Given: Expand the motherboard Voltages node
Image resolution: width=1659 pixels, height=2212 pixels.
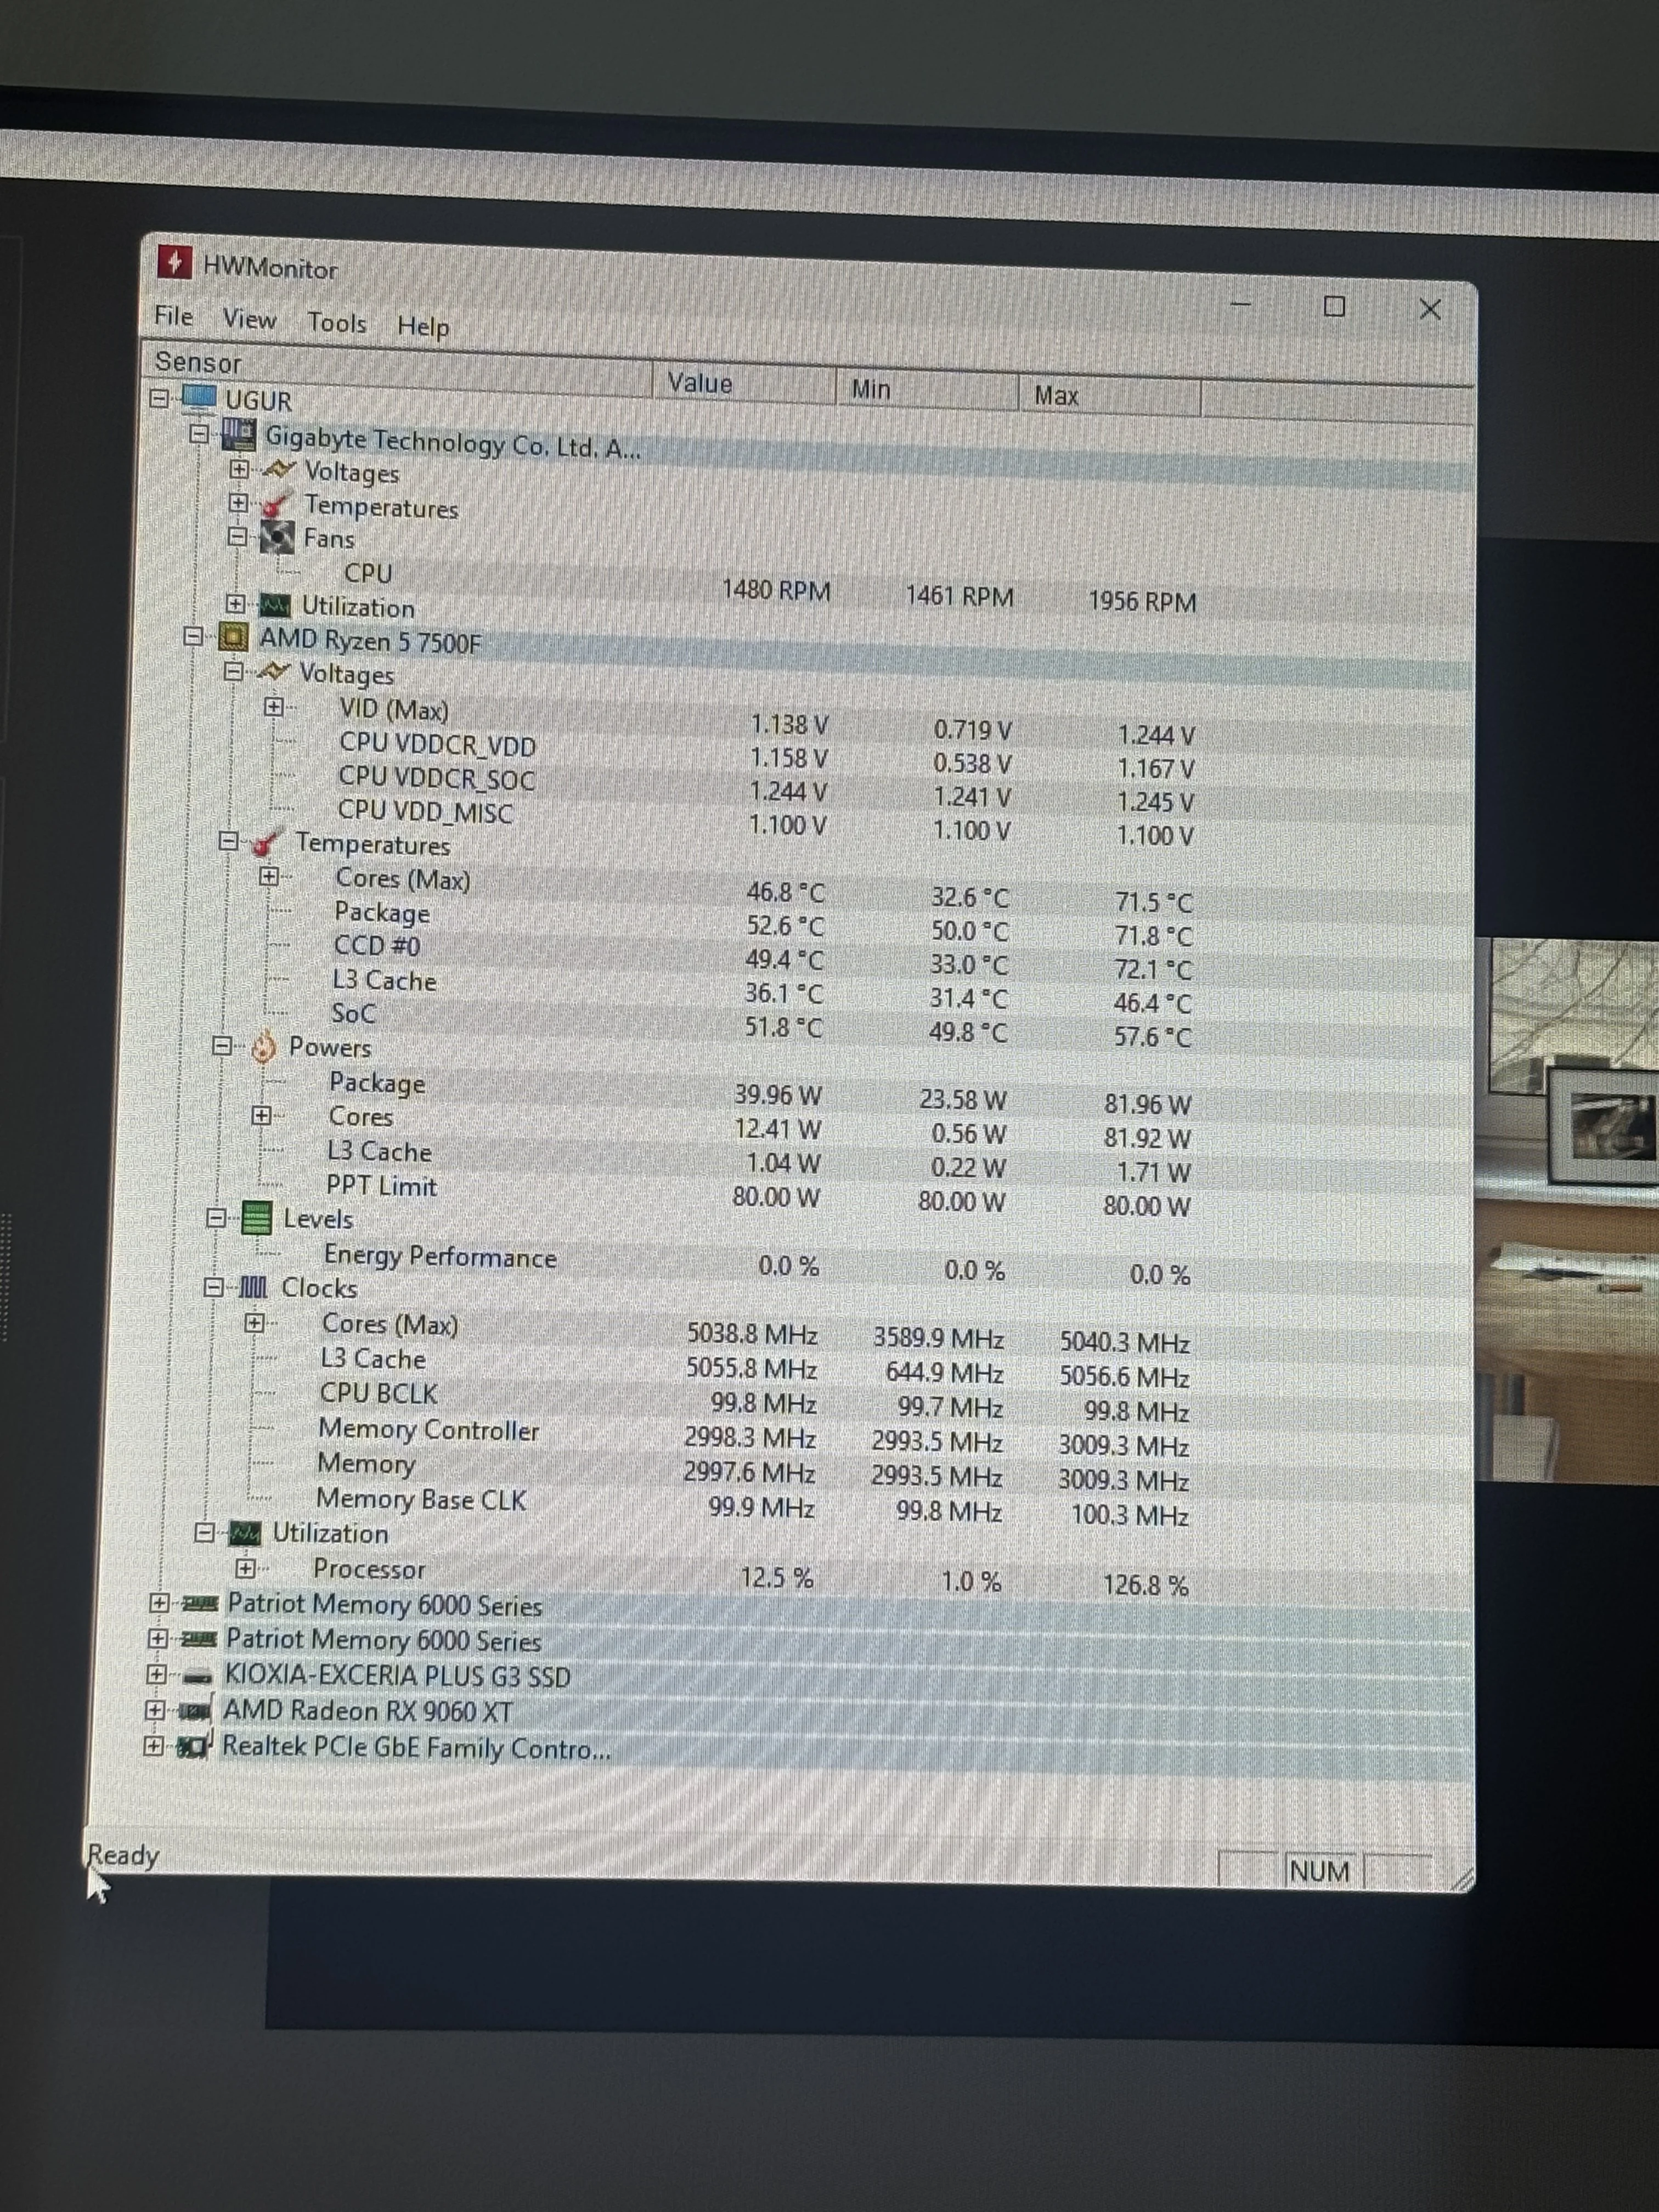Looking at the screenshot, I should 239,469.
